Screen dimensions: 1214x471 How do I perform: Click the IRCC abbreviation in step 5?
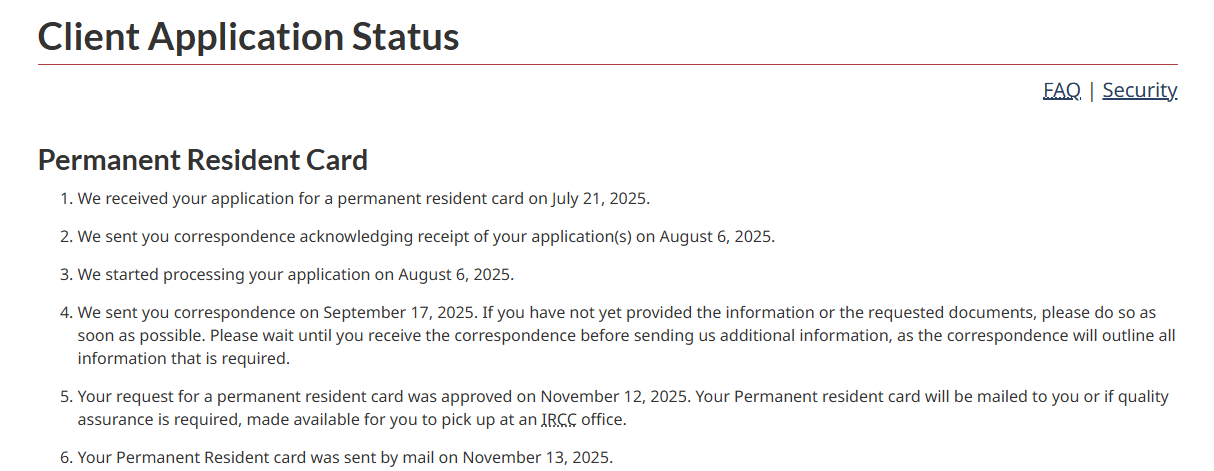click(x=558, y=420)
